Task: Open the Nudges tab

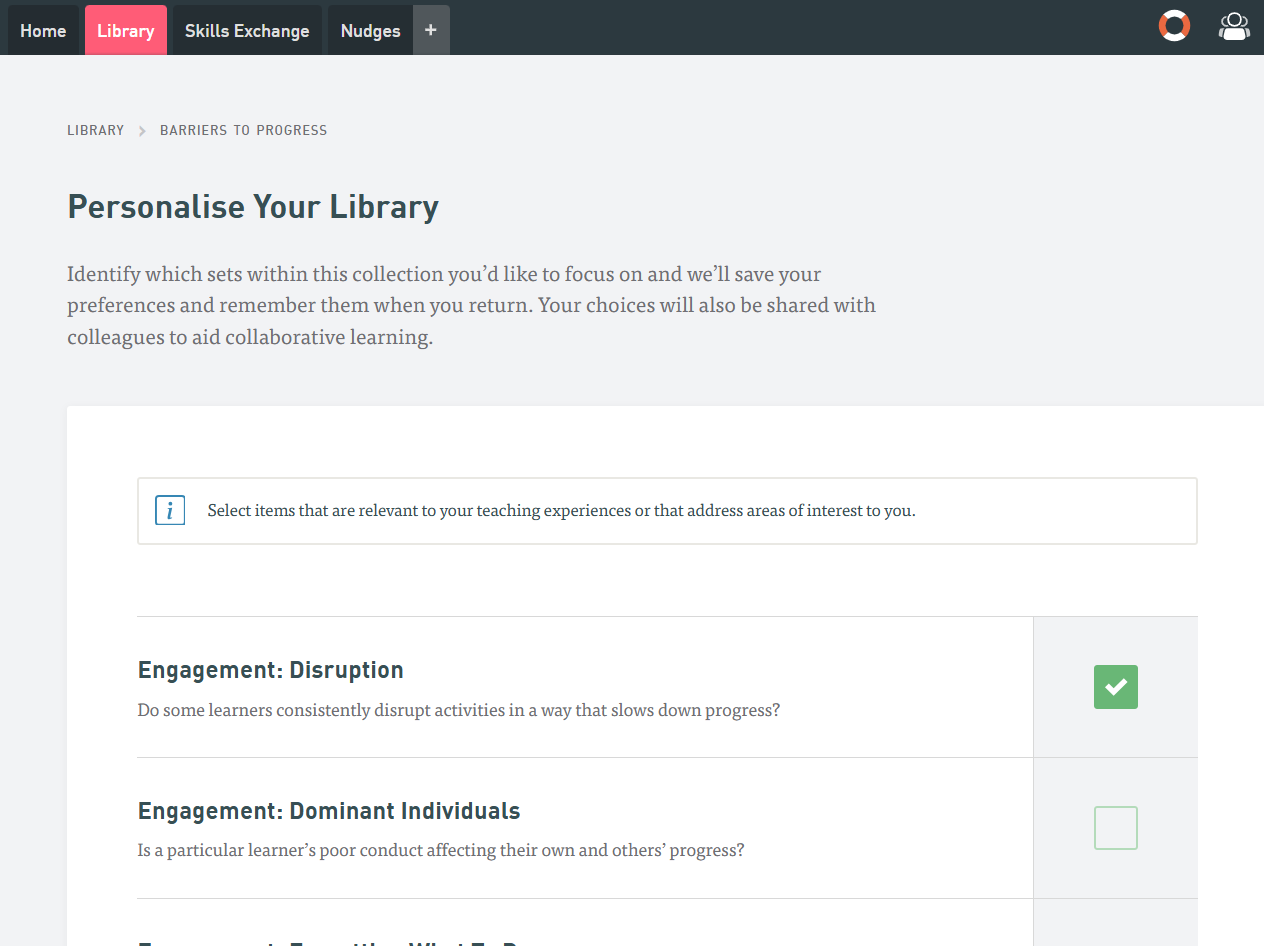Action: (x=370, y=31)
